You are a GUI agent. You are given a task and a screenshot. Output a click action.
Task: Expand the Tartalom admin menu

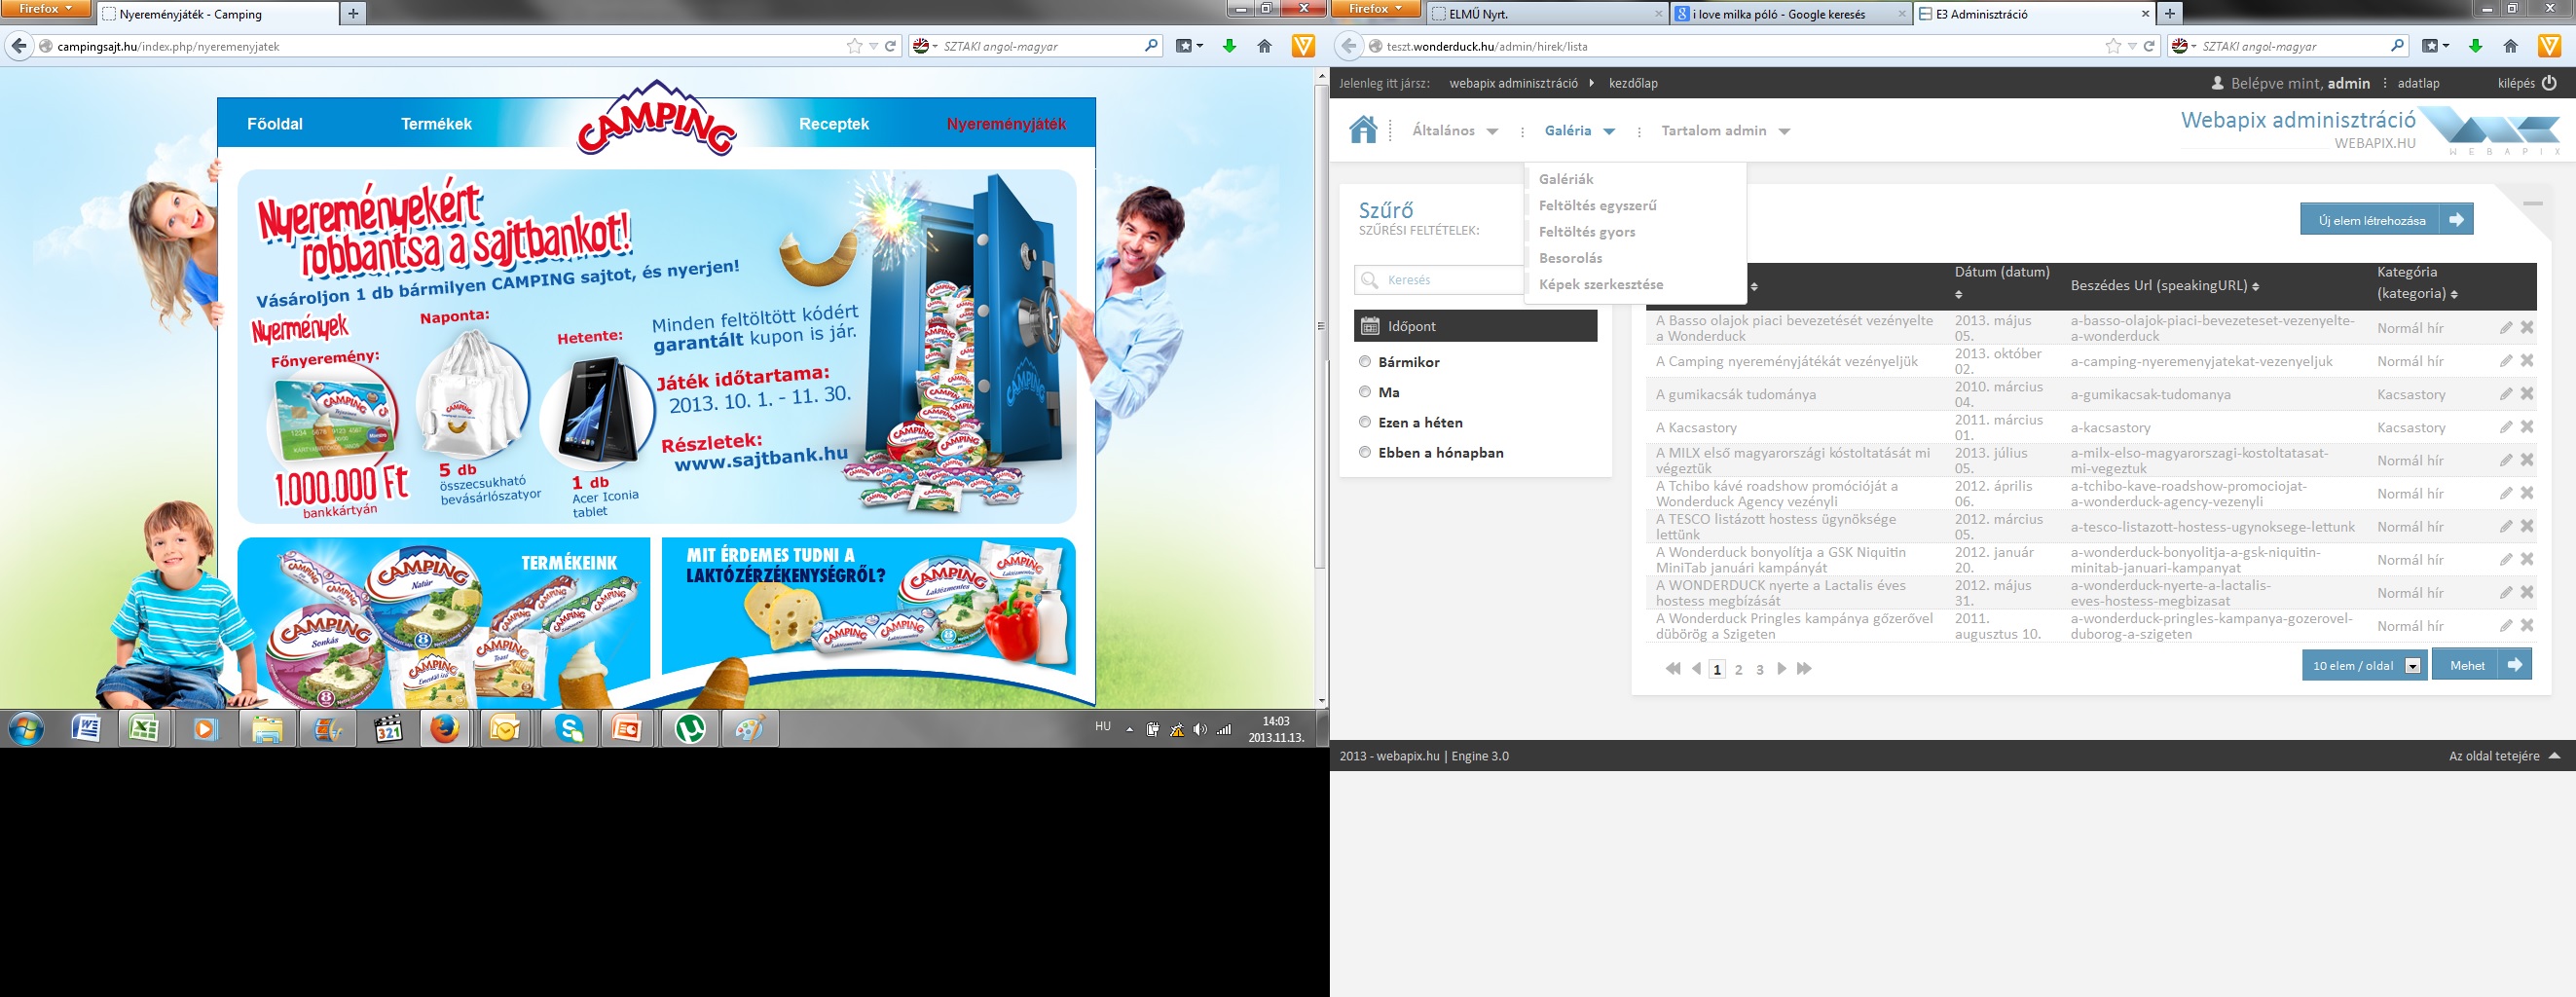tap(1725, 131)
